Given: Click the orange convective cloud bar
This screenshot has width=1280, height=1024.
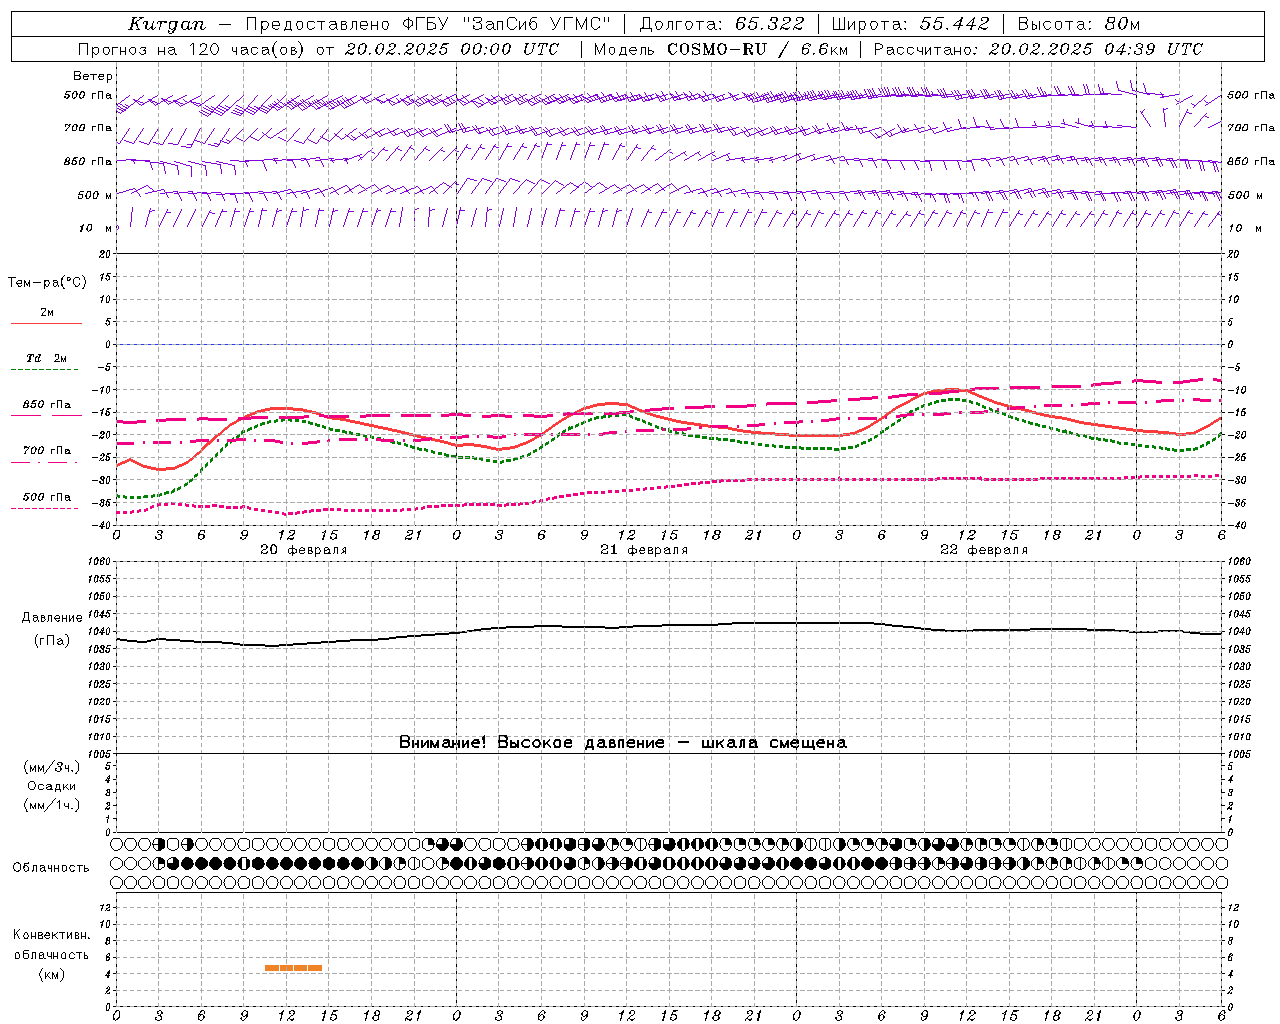Looking at the screenshot, I should pos(293,968).
